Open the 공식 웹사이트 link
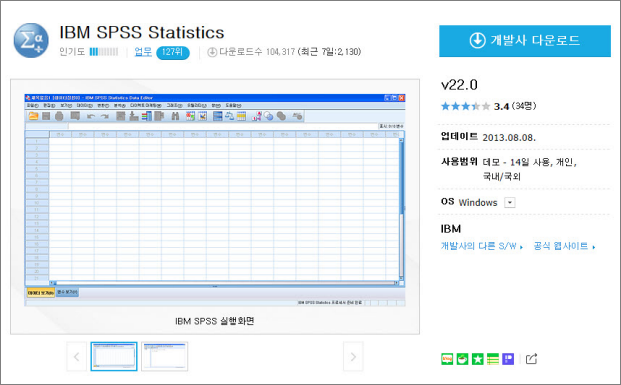The width and height of the screenshot is (621, 385). (564, 246)
